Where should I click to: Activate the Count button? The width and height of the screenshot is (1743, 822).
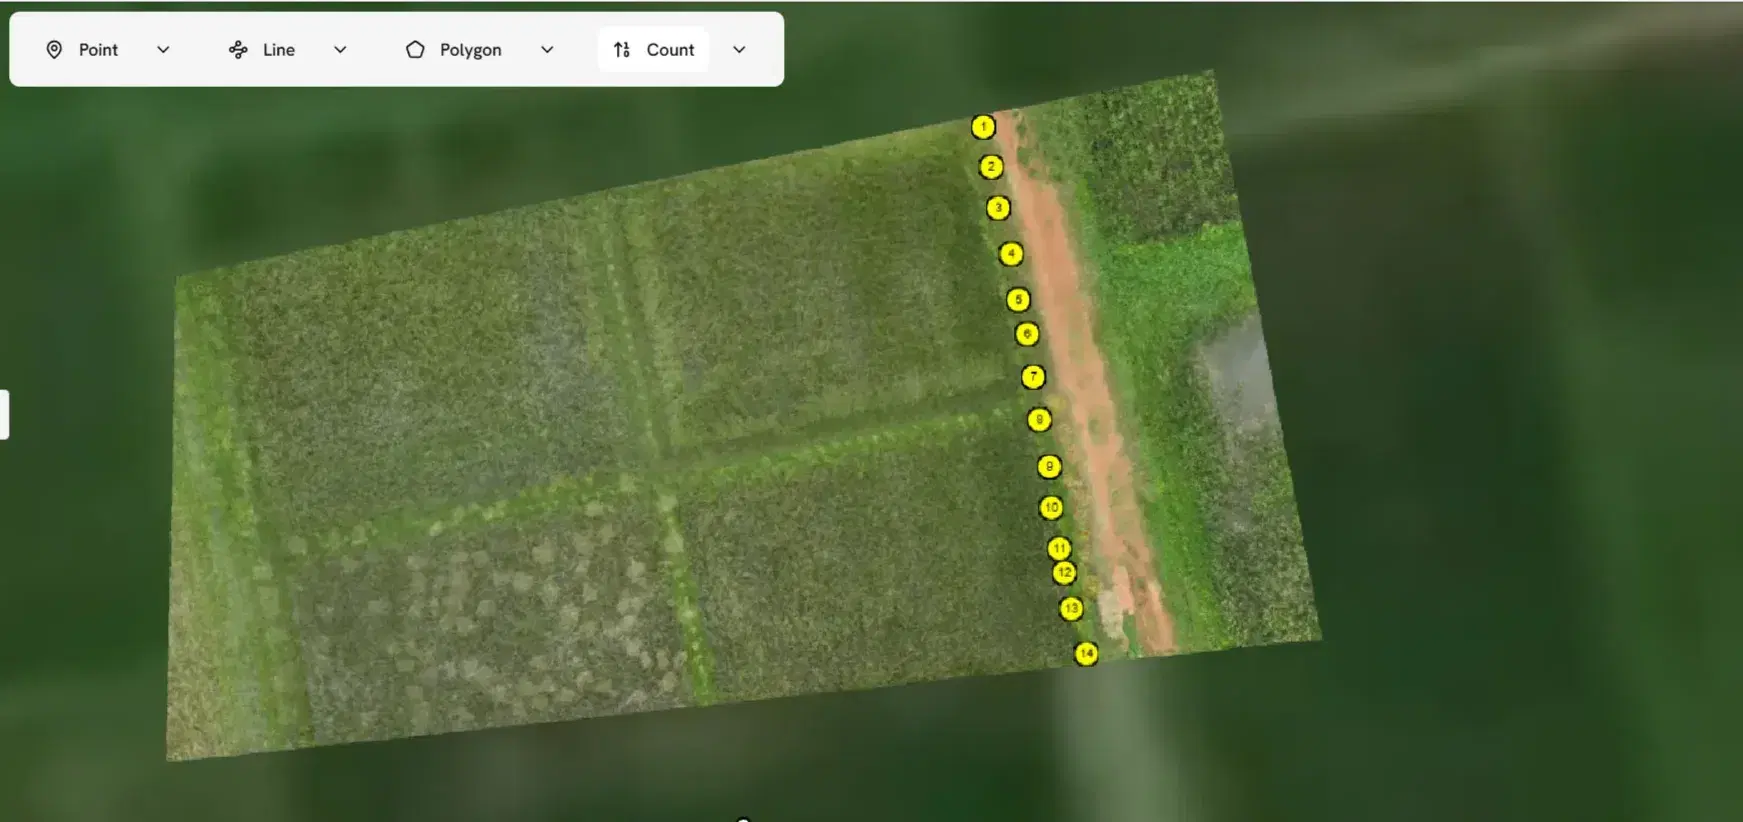coord(654,49)
